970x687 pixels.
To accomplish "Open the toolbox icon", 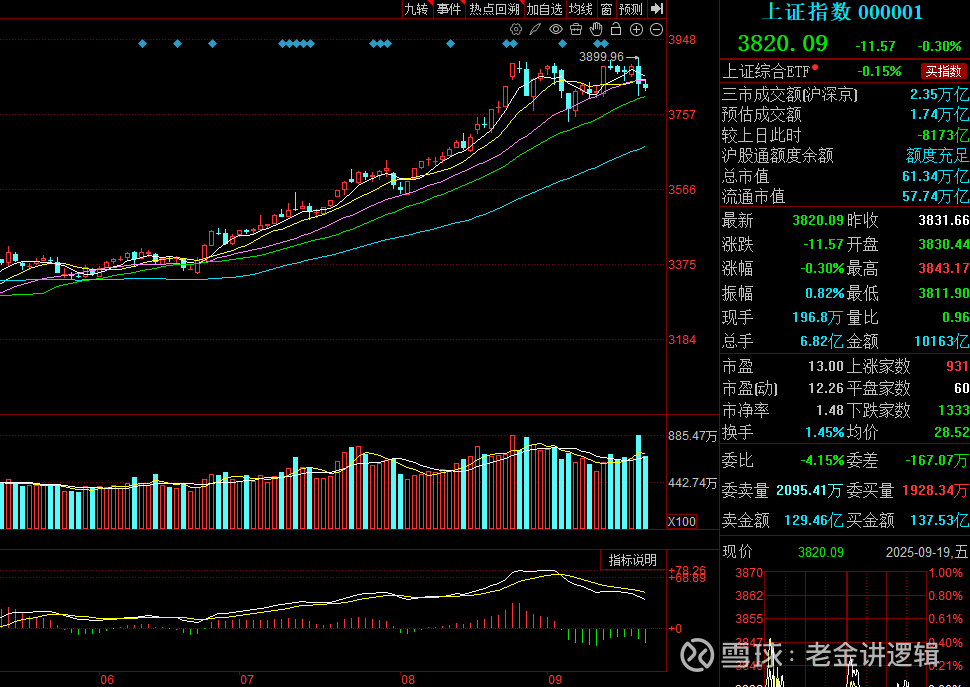I will (576, 29).
